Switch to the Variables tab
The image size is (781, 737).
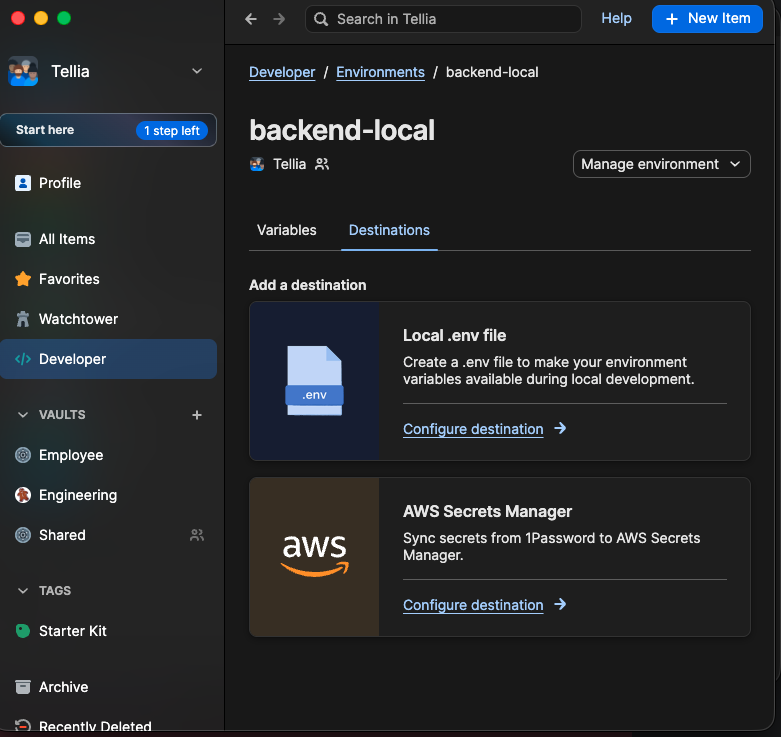(x=286, y=230)
